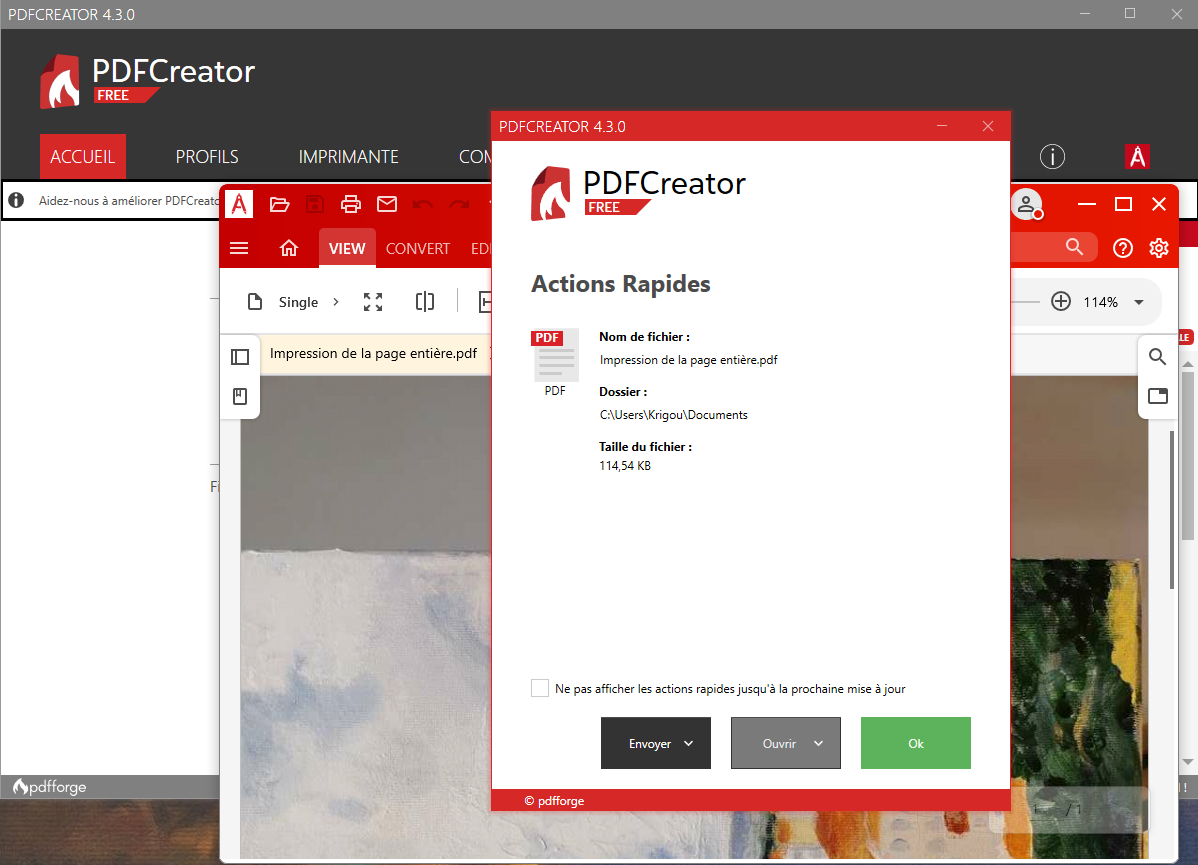Open hamburger menu in PDF Architect

pos(239,248)
